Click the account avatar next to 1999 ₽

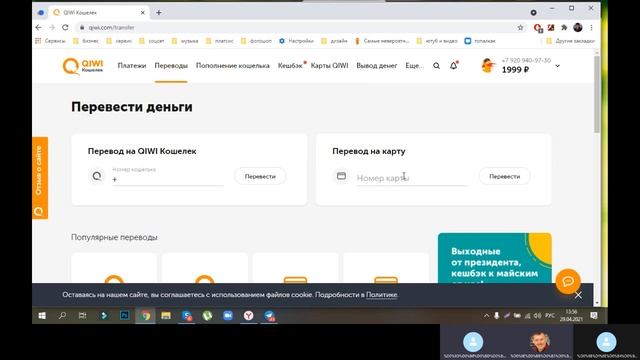[488, 65]
